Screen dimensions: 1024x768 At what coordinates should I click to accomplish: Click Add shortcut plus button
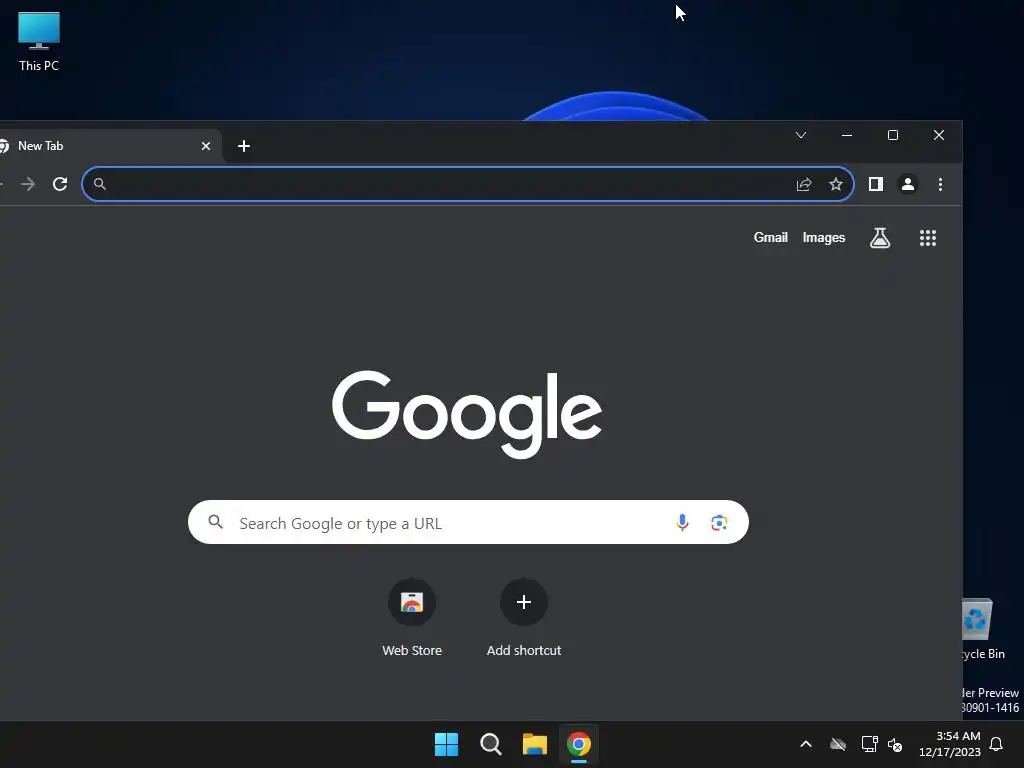click(x=524, y=602)
